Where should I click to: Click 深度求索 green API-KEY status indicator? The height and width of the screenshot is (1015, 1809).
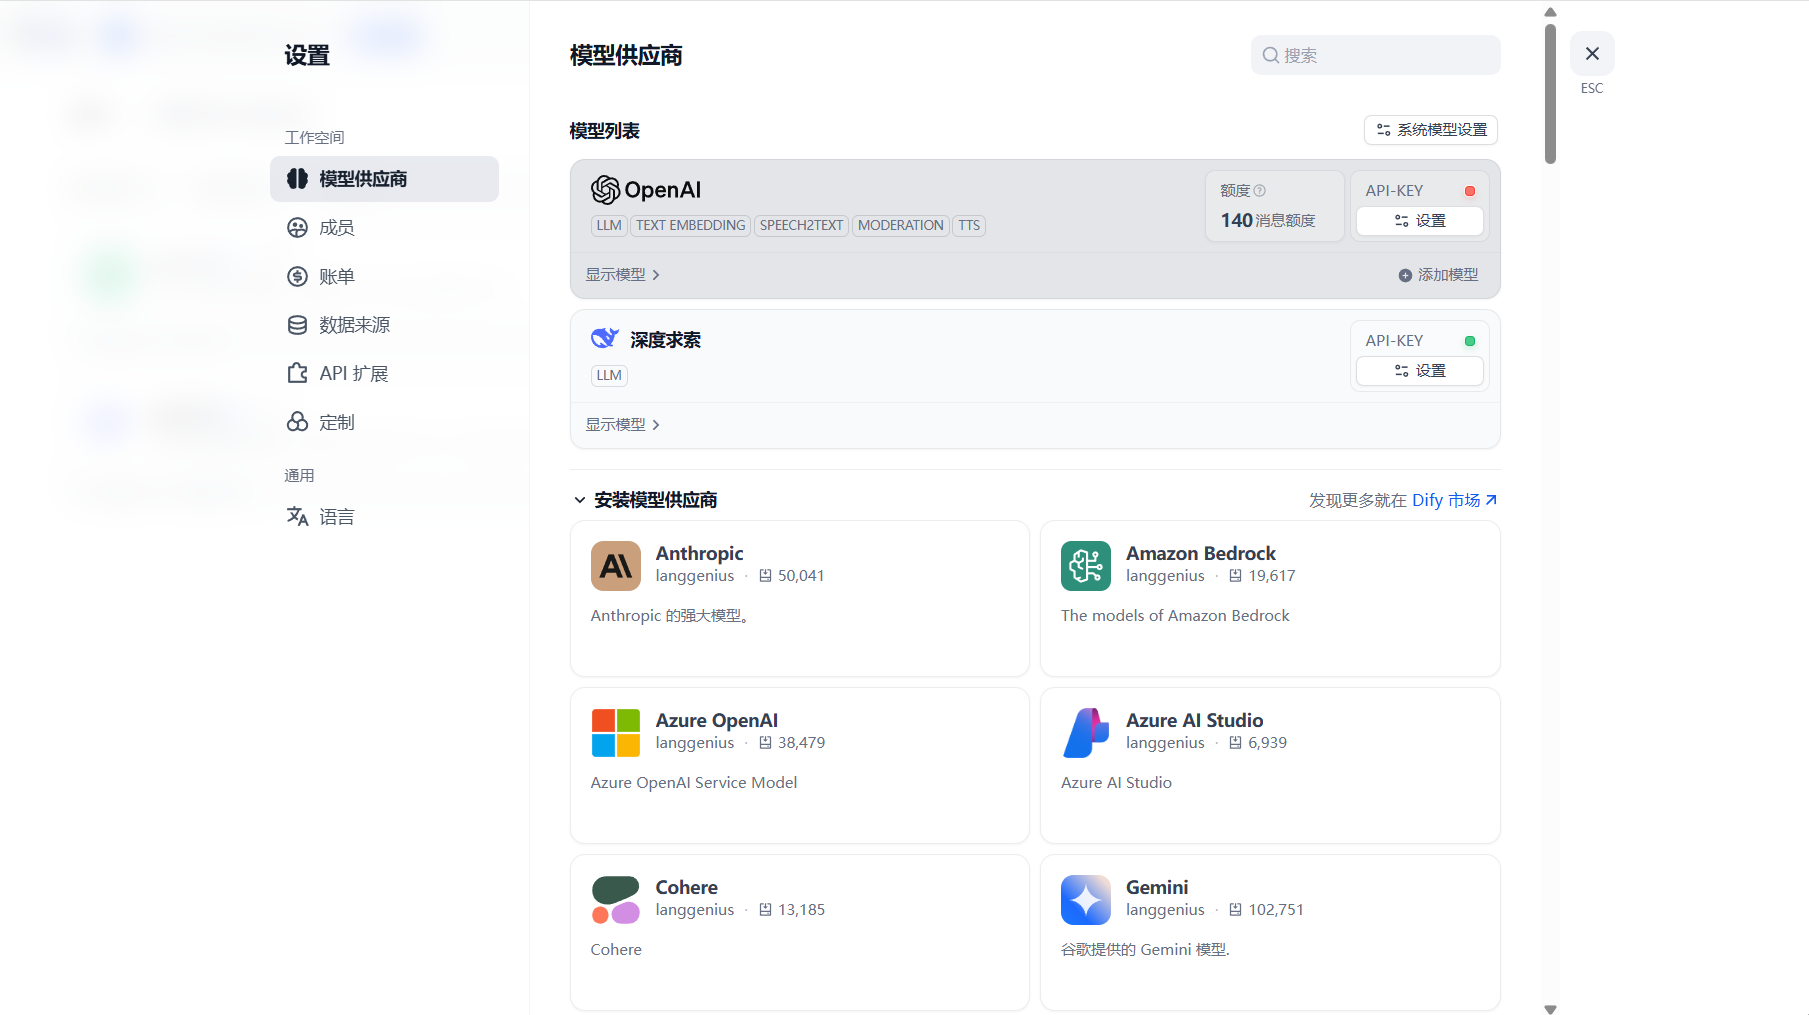tap(1470, 341)
